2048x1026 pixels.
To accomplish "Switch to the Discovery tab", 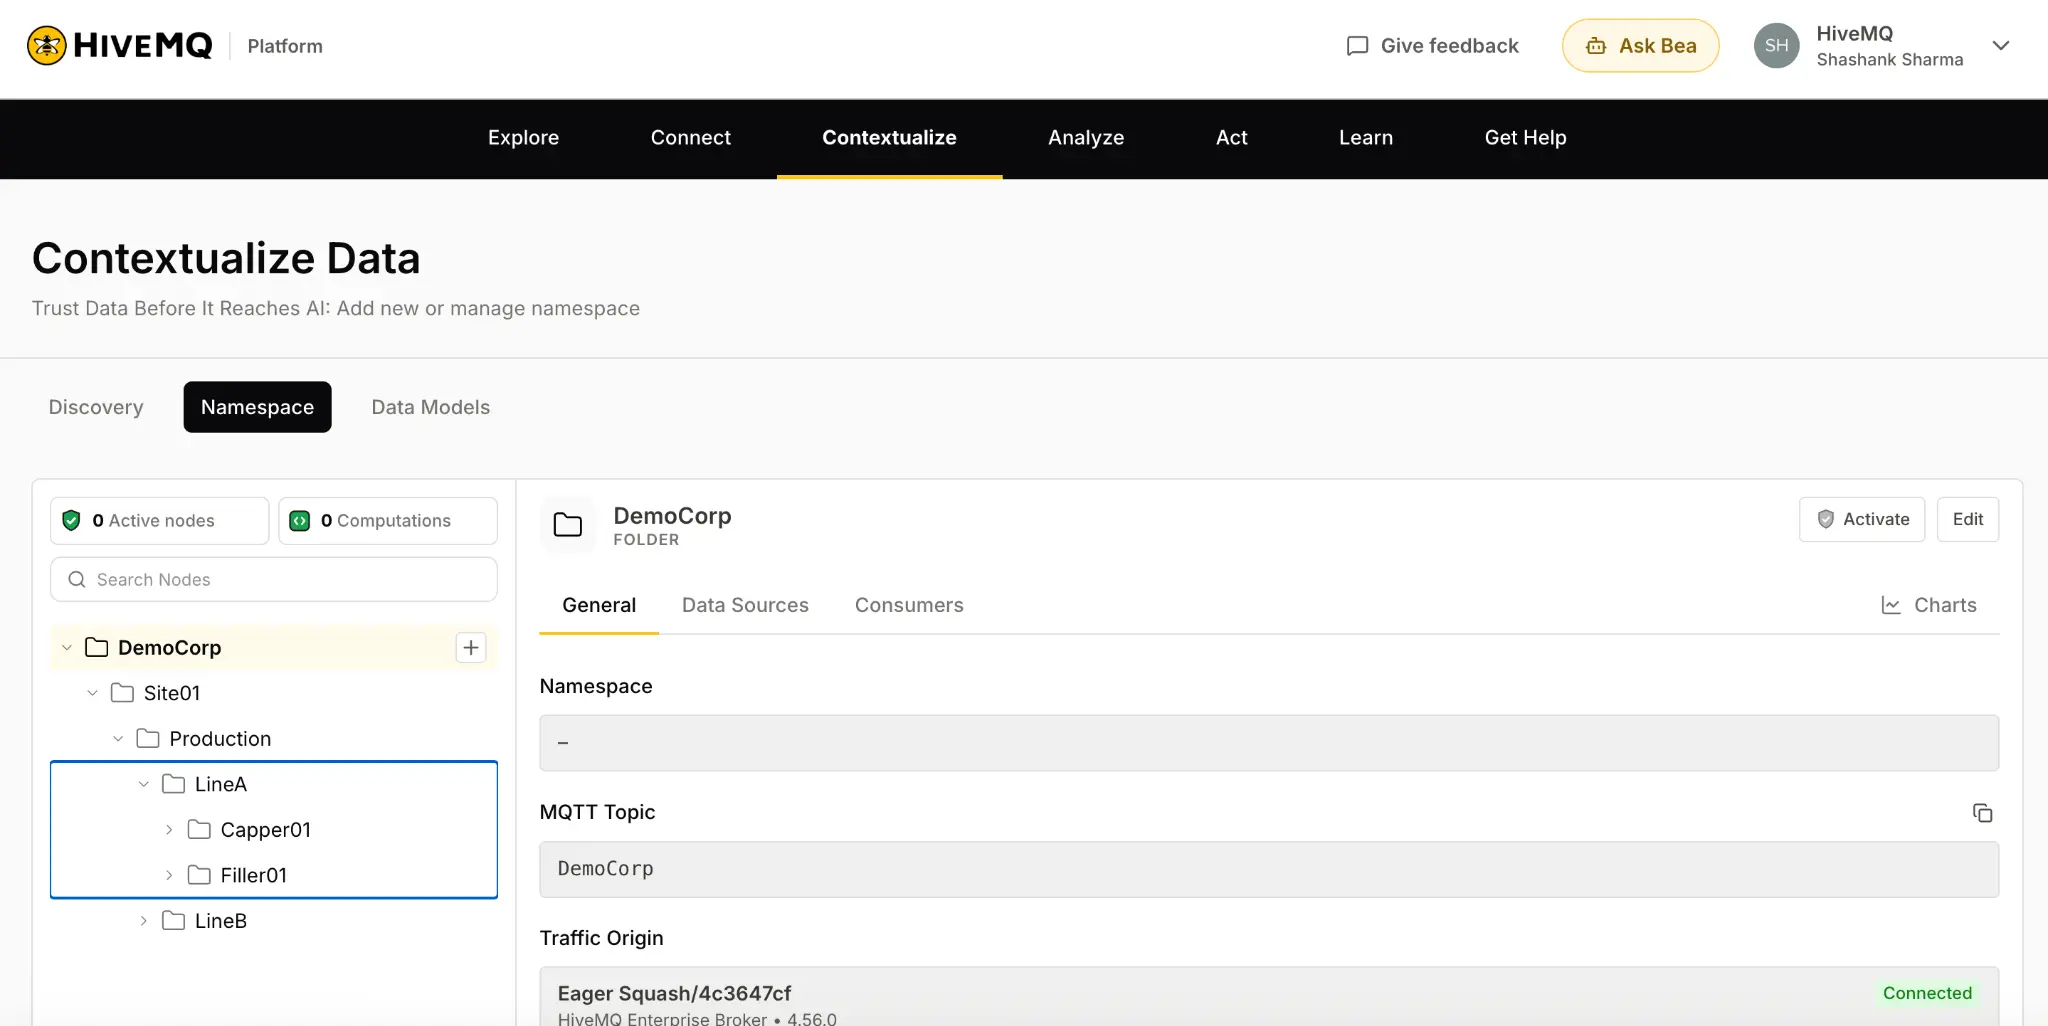I will click(96, 407).
